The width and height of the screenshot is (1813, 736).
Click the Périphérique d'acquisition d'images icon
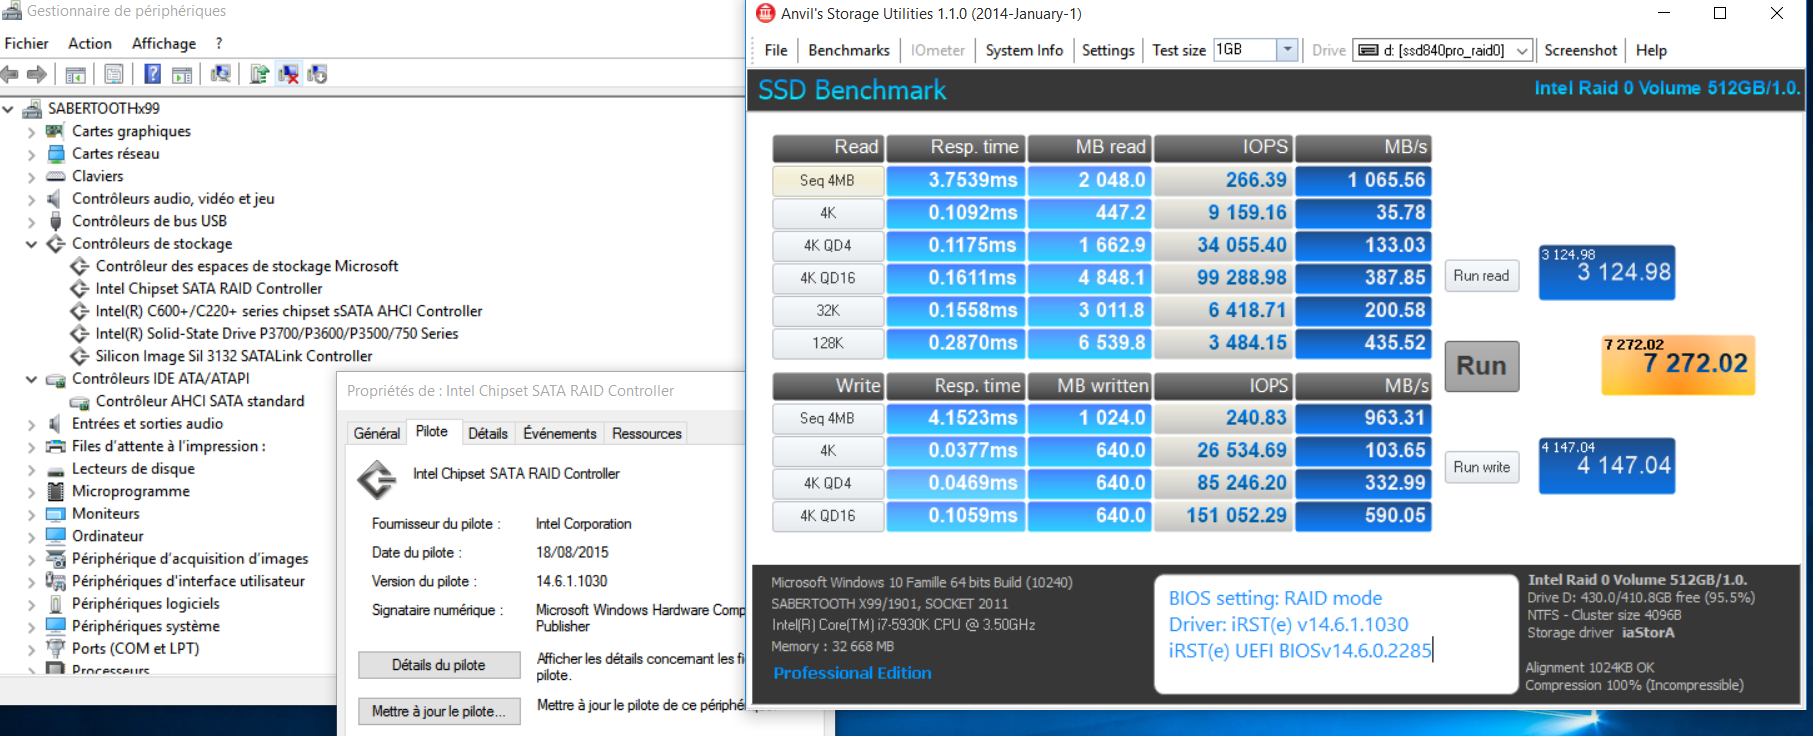point(56,558)
